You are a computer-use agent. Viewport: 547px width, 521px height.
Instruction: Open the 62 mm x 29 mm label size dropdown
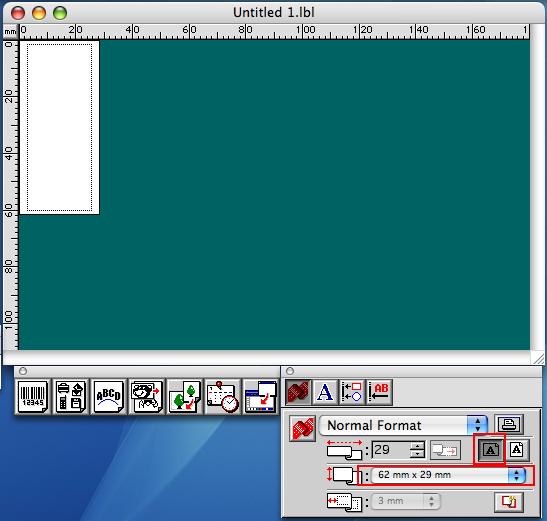click(x=449, y=475)
